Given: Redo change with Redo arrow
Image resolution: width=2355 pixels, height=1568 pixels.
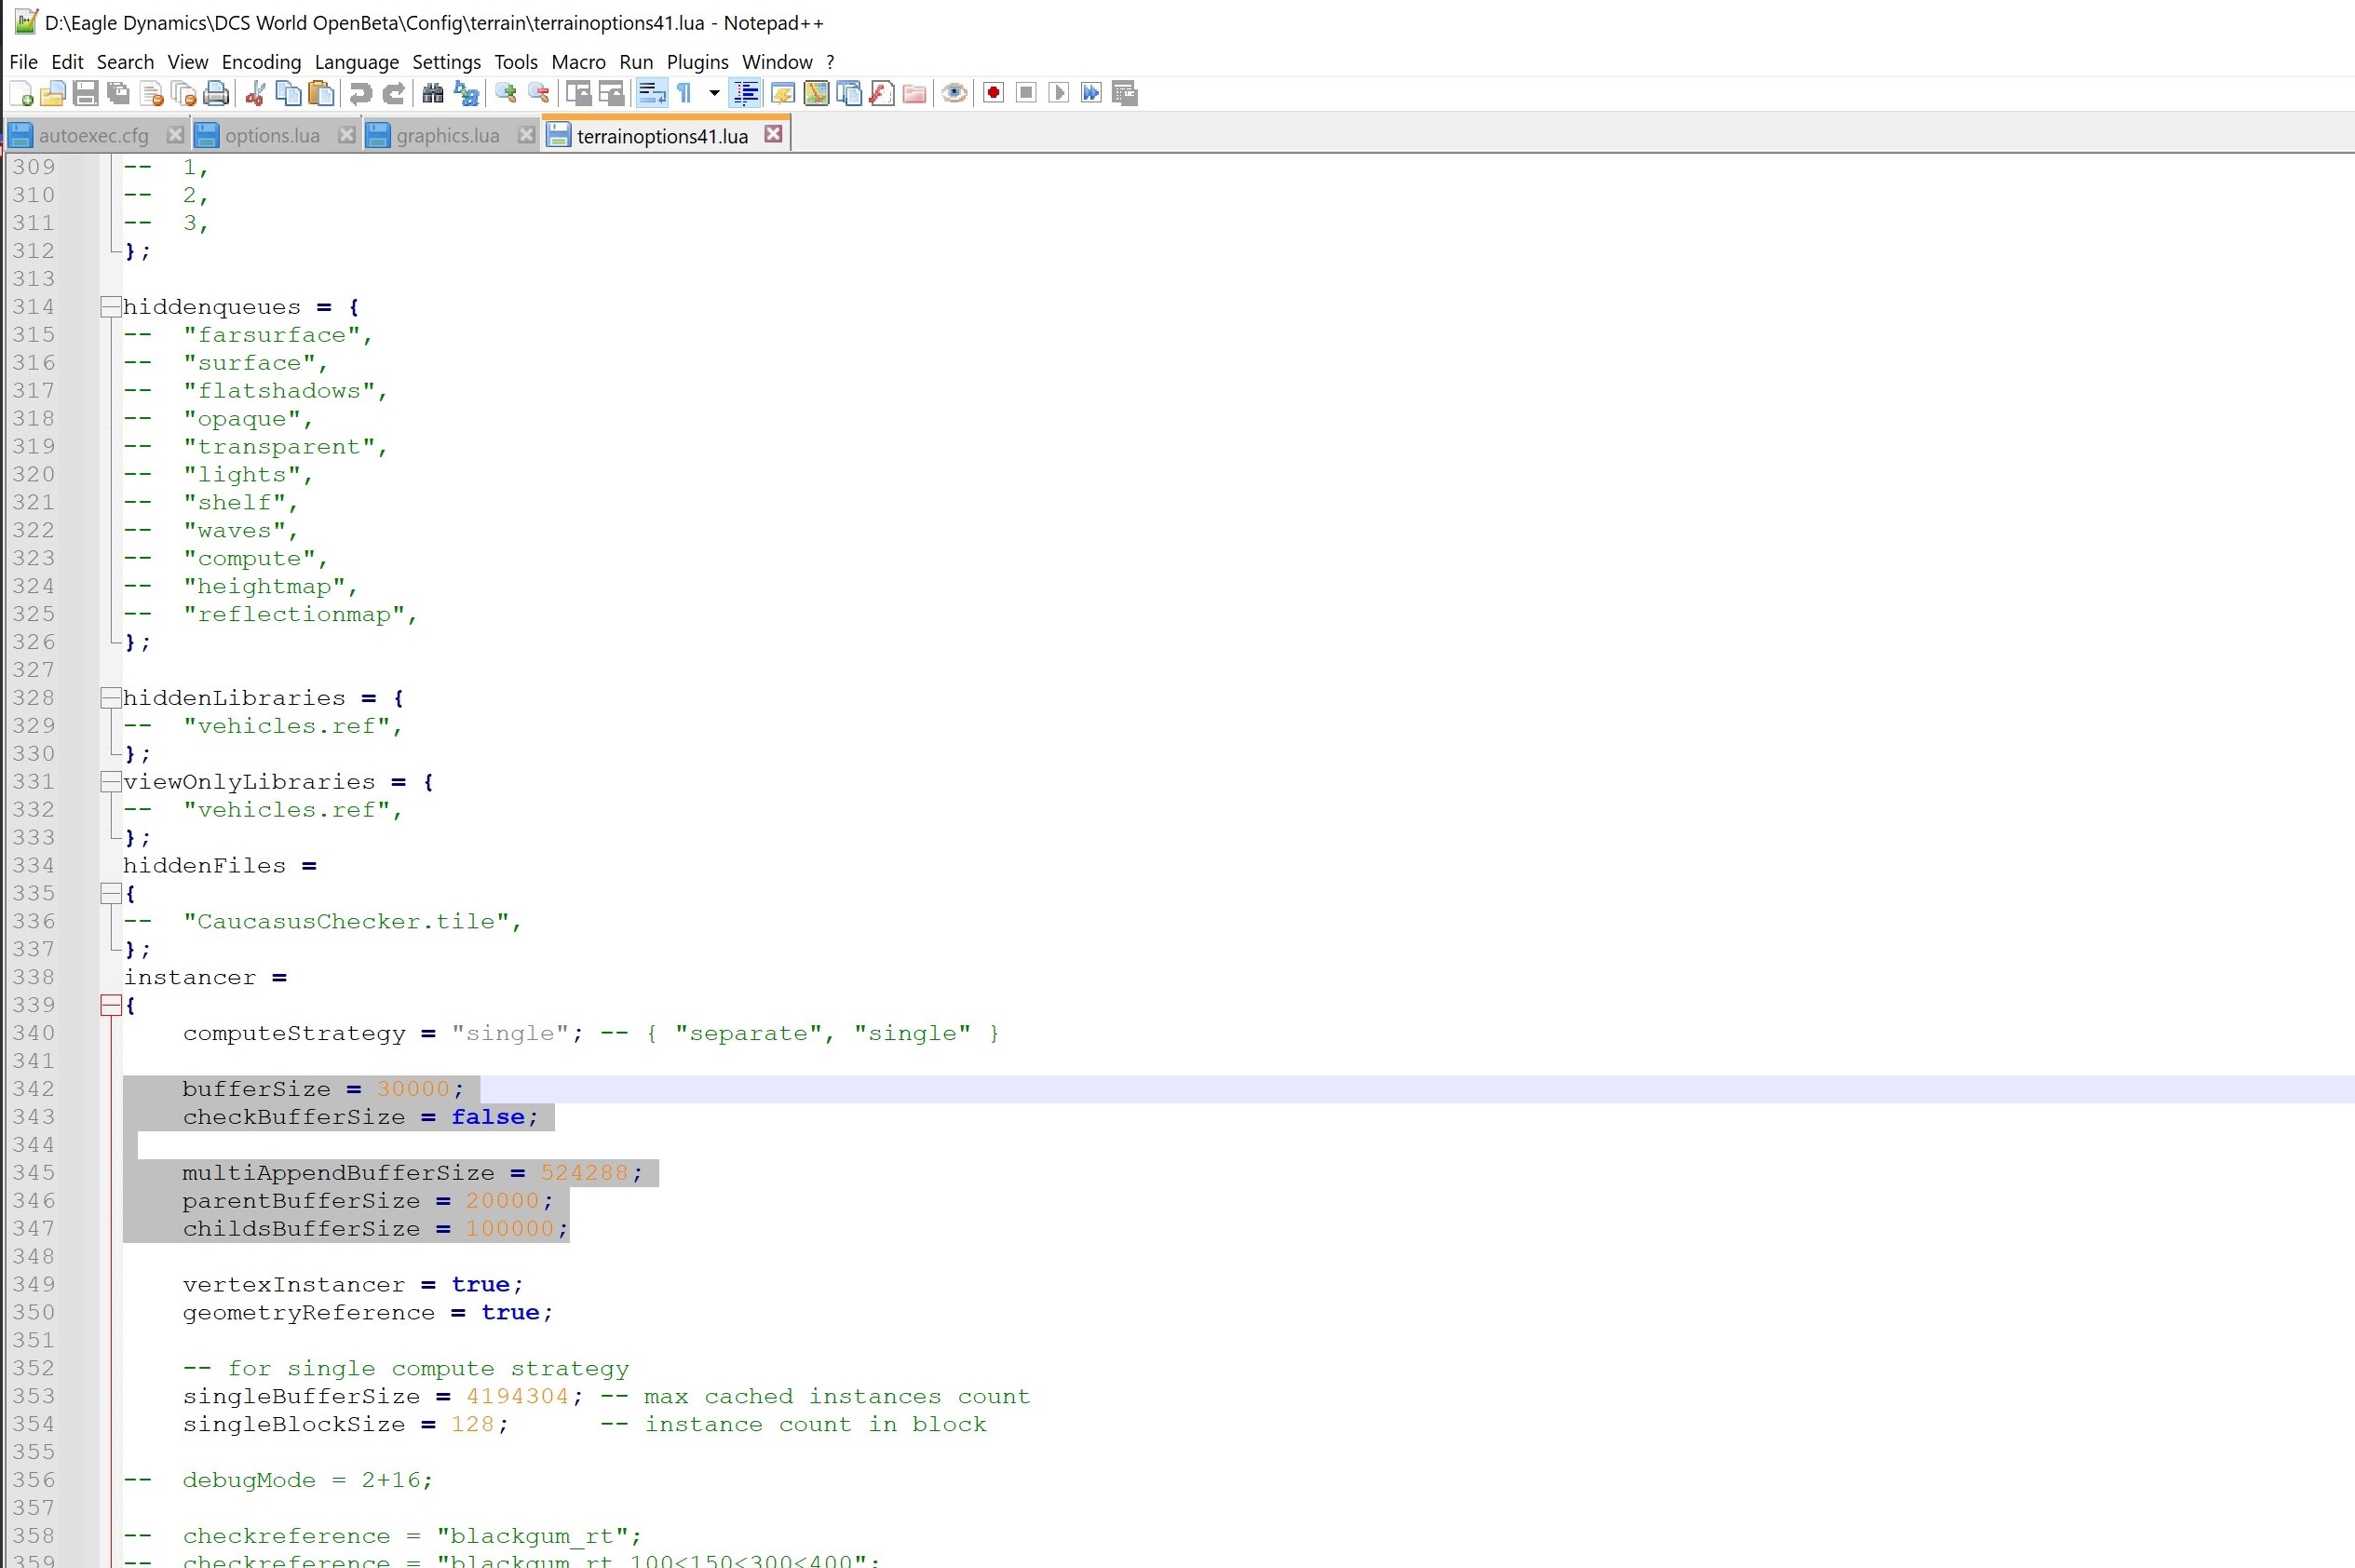Looking at the screenshot, I should [x=394, y=94].
